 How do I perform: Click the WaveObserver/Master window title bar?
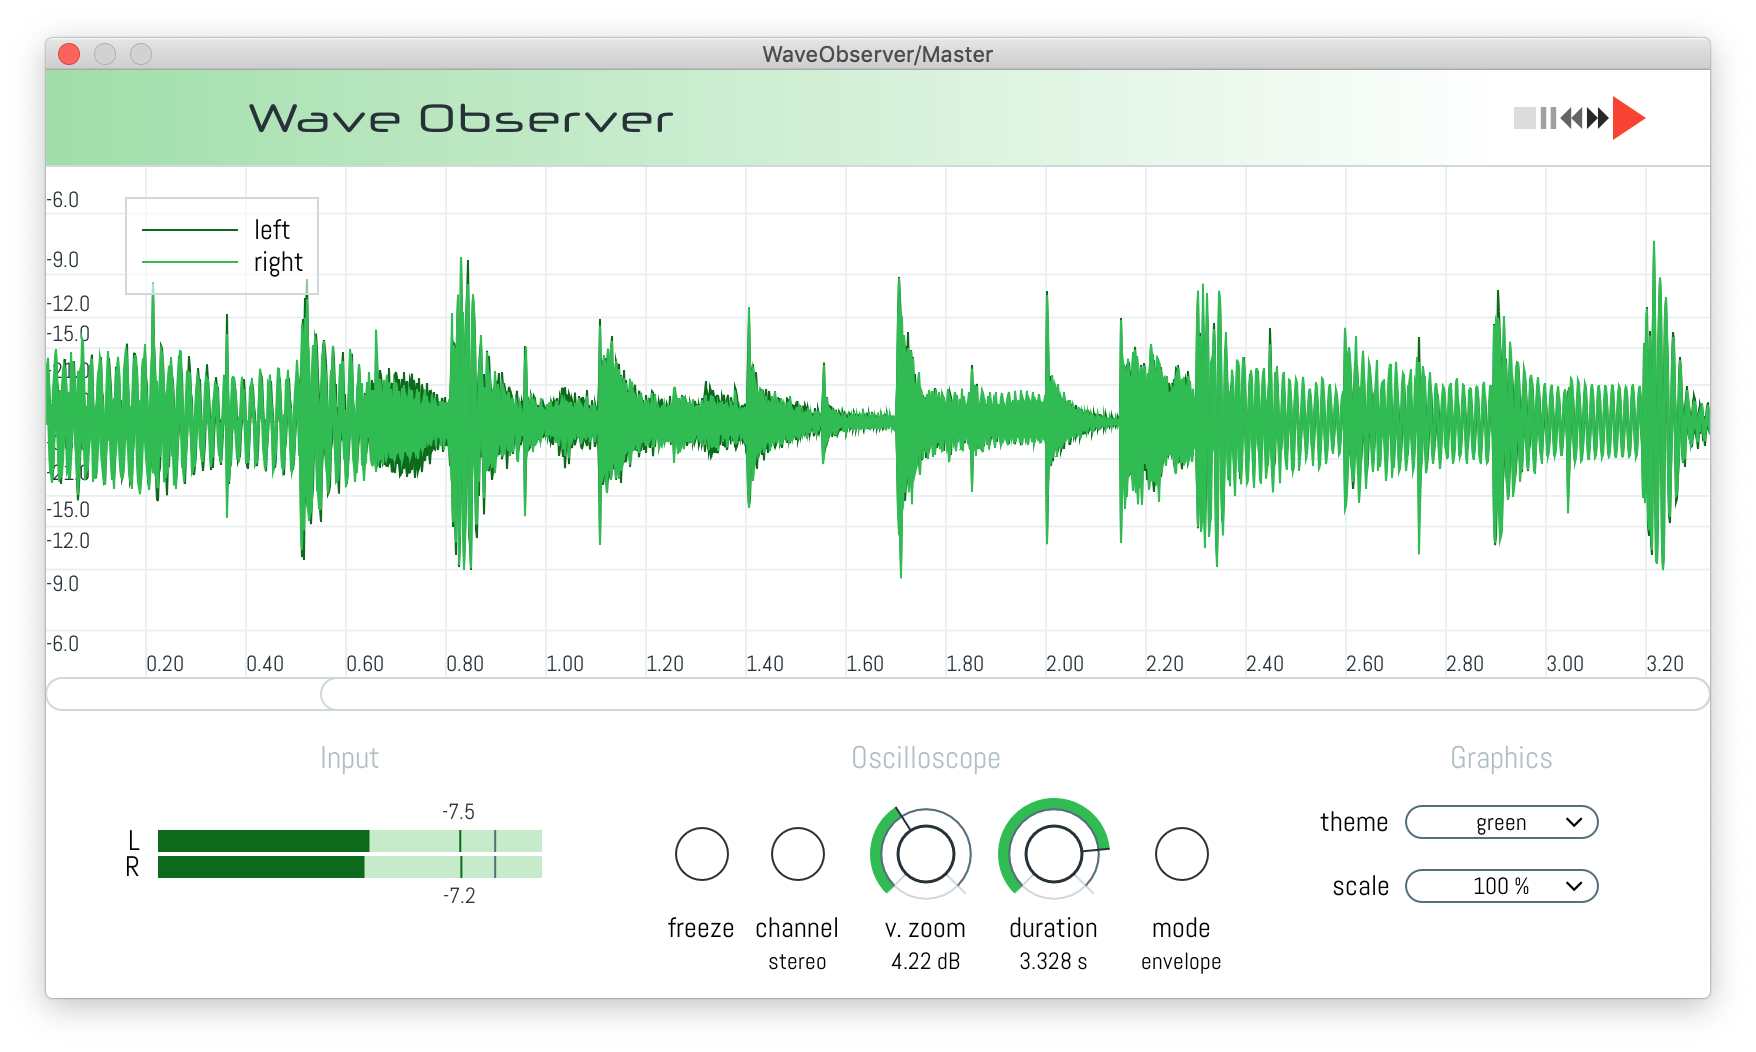click(877, 54)
